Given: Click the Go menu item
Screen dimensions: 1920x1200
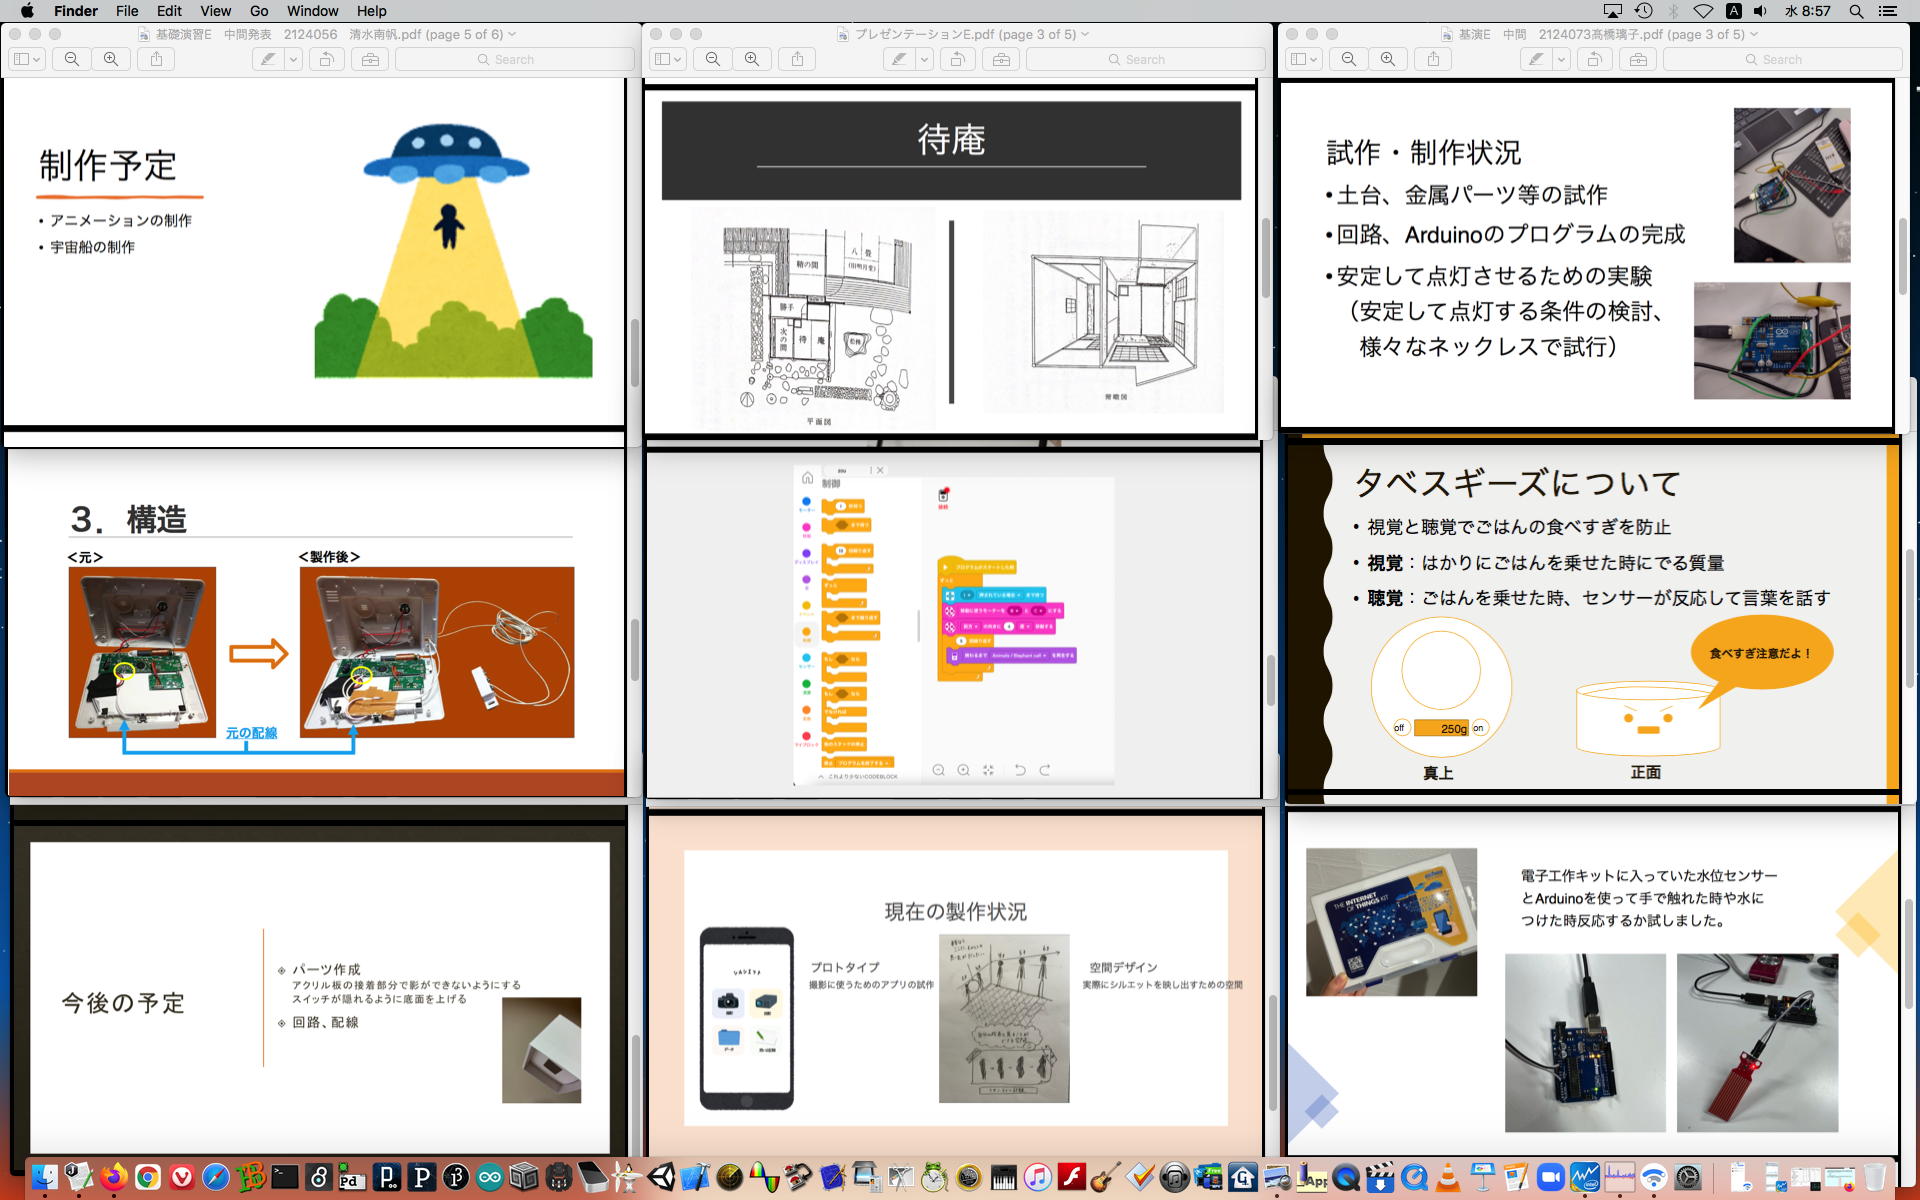Looking at the screenshot, I should pos(259,11).
